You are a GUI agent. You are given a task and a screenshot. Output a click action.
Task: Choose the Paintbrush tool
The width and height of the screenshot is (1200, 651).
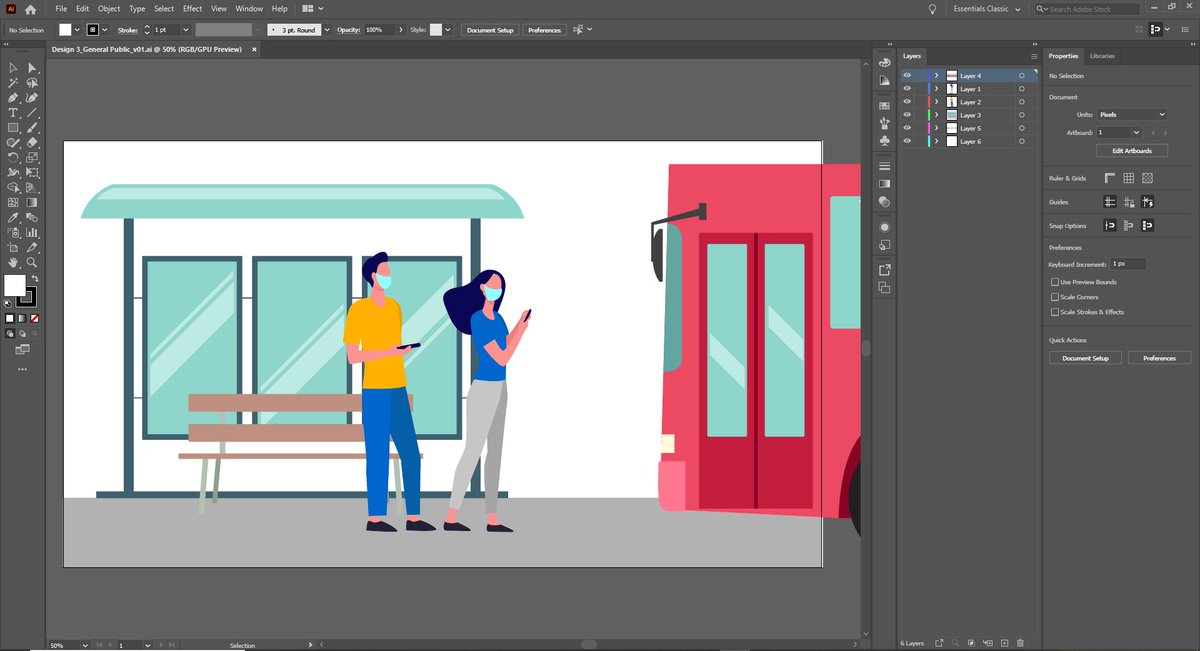tap(32, 128)
